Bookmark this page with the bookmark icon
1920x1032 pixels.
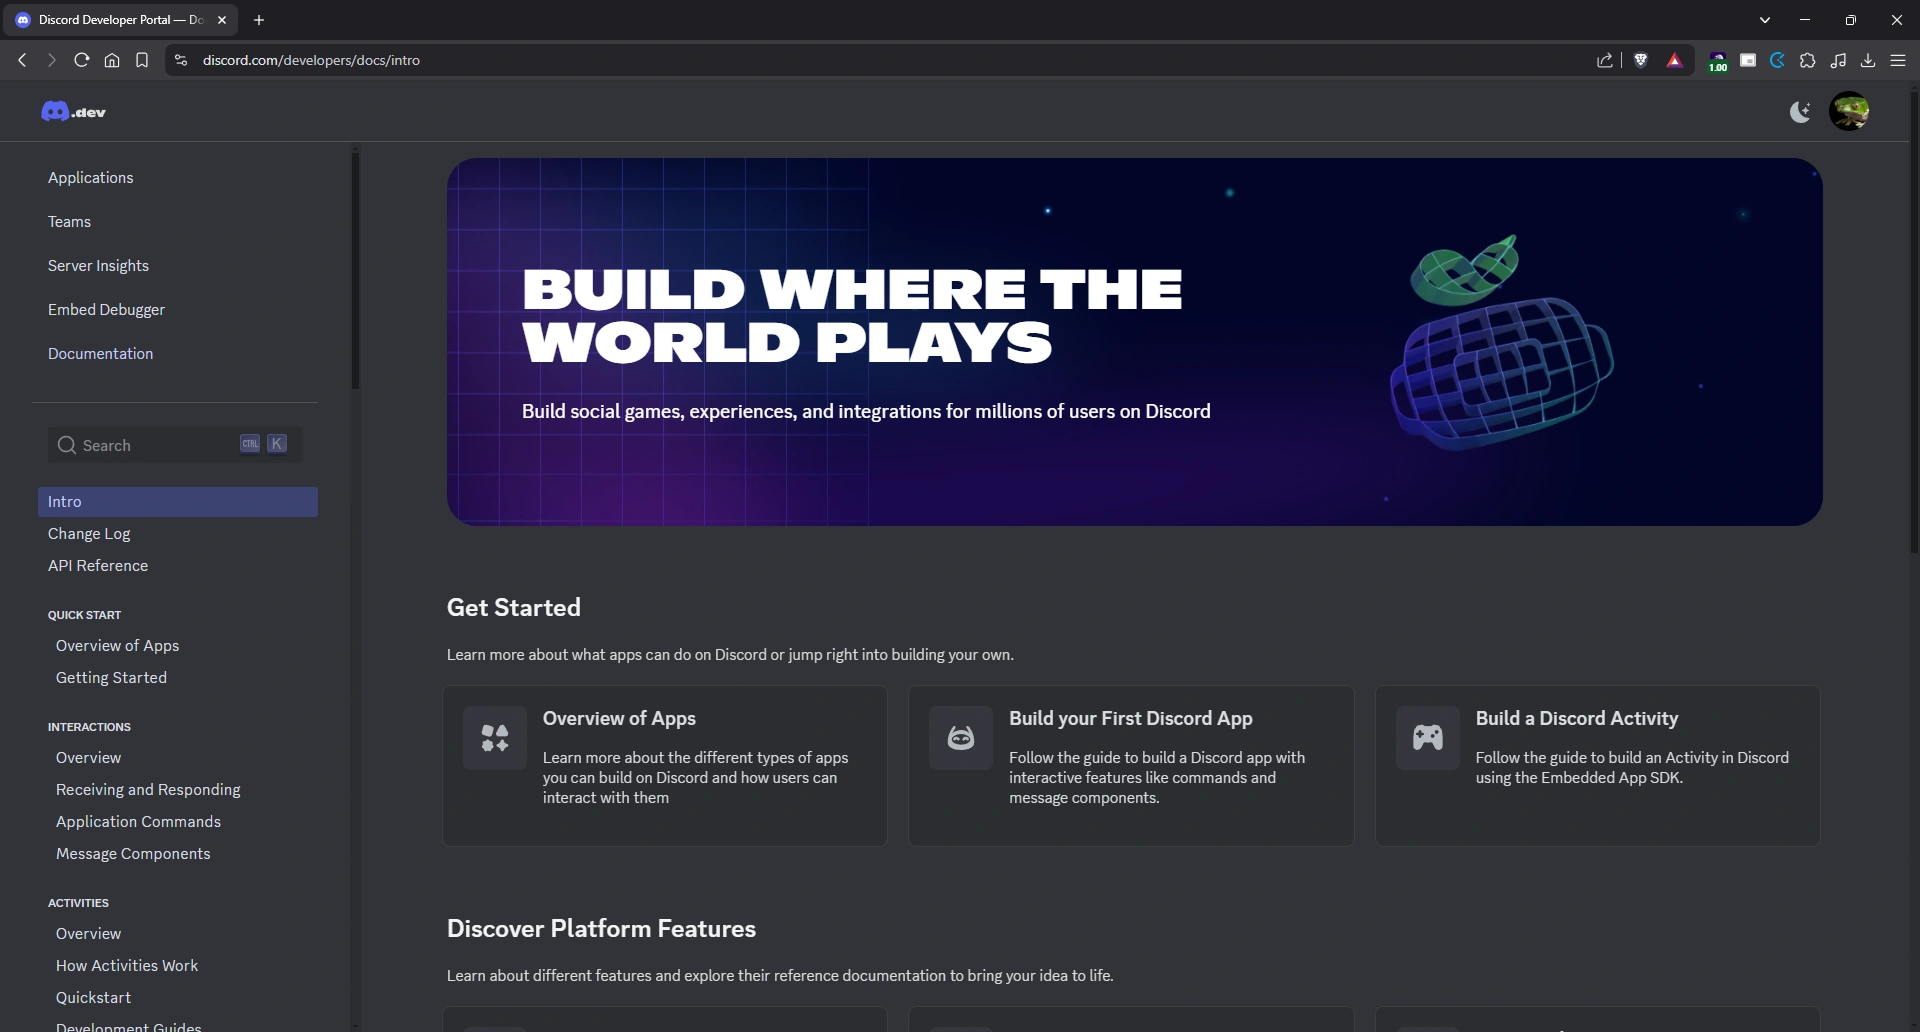pyautogui.click(x=142, y=60)
